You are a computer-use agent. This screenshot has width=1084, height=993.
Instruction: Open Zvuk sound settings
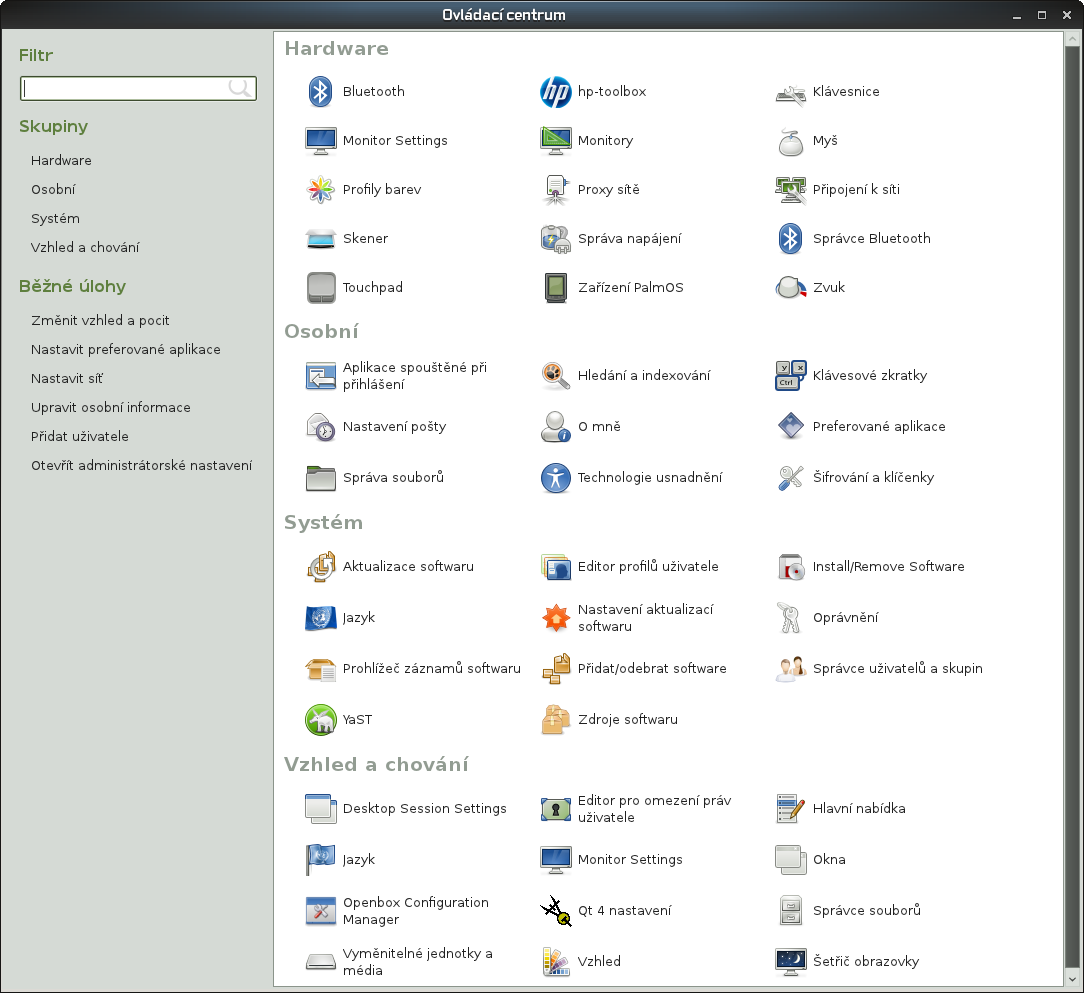click(791, 287)
